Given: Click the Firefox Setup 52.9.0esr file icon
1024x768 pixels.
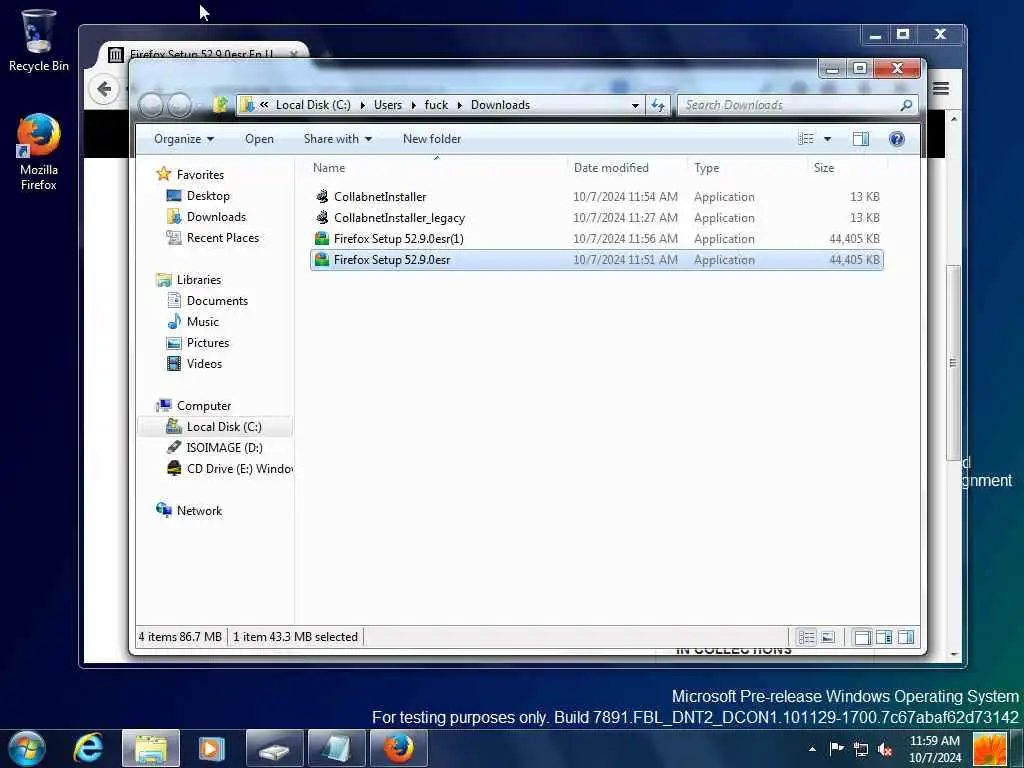Looking at the screenshot, I should (321, 259).
